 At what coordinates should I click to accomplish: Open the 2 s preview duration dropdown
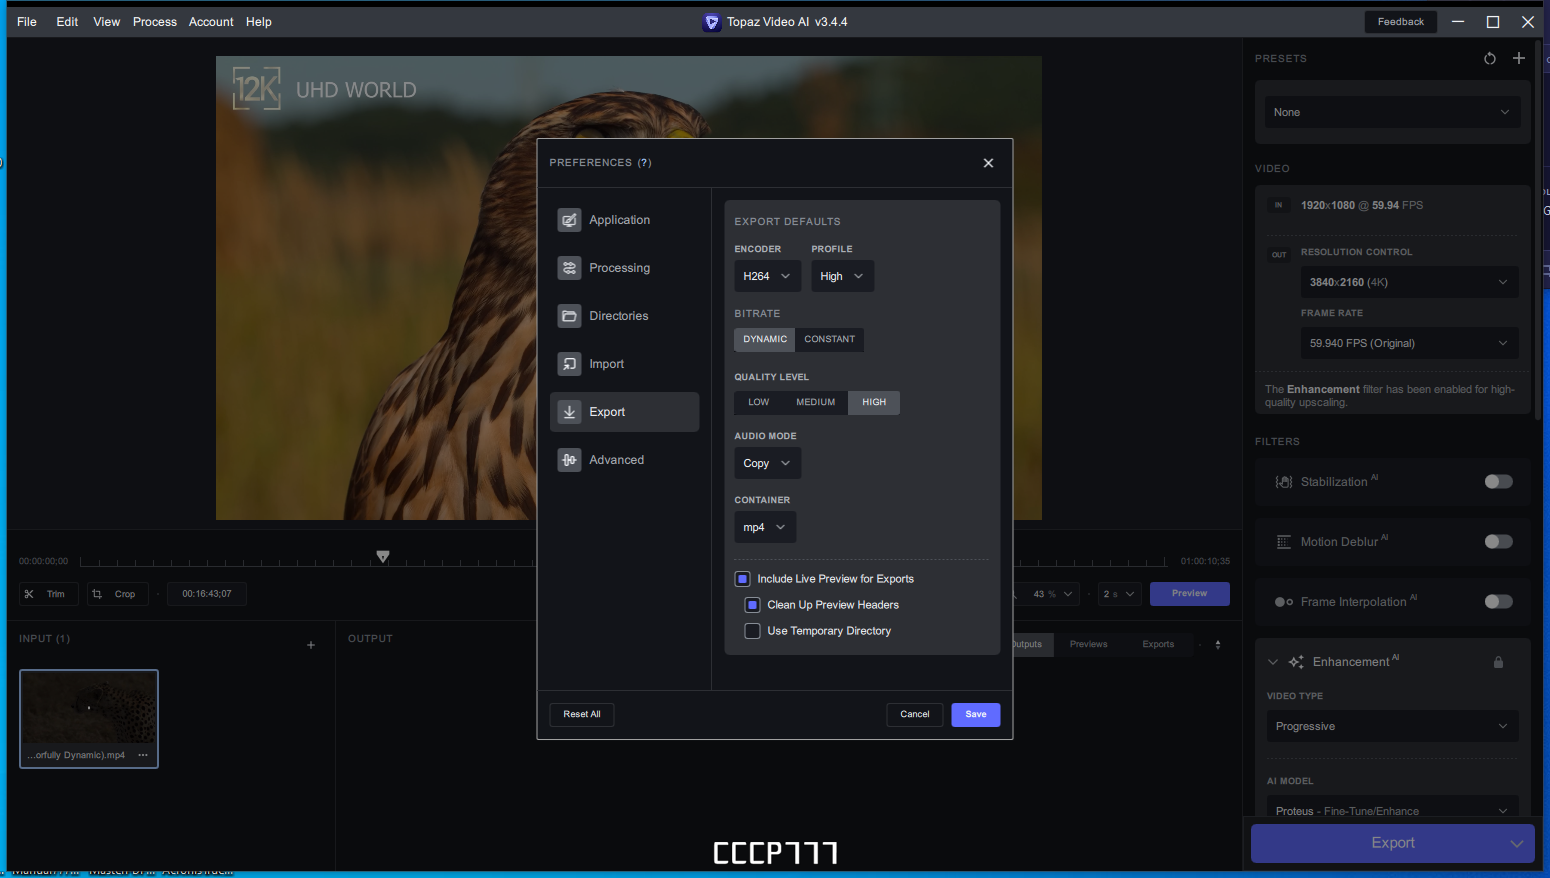click(x=1119, y=594)
